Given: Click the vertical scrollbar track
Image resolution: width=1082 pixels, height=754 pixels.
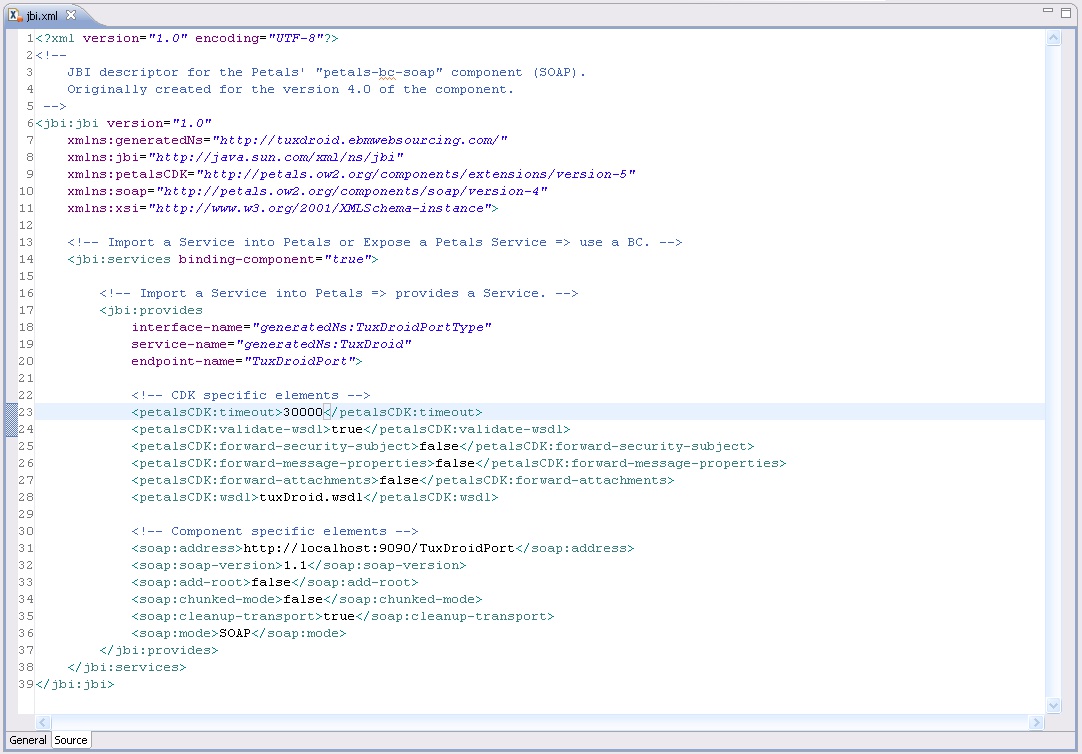Looking at the screenshot, I should click(1053, 370).
